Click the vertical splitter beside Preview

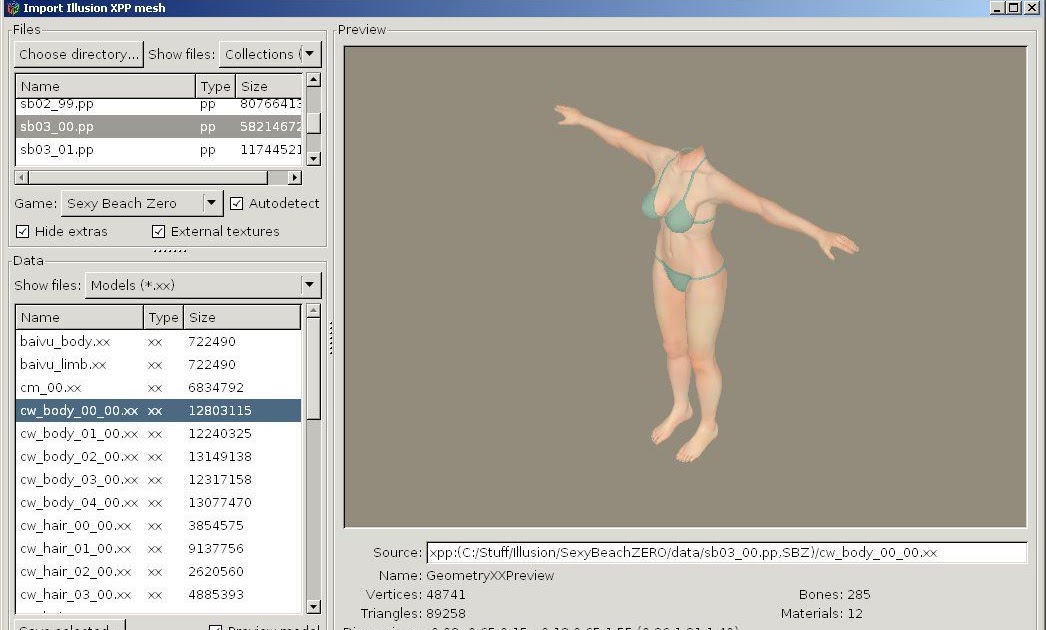[331, 337]
